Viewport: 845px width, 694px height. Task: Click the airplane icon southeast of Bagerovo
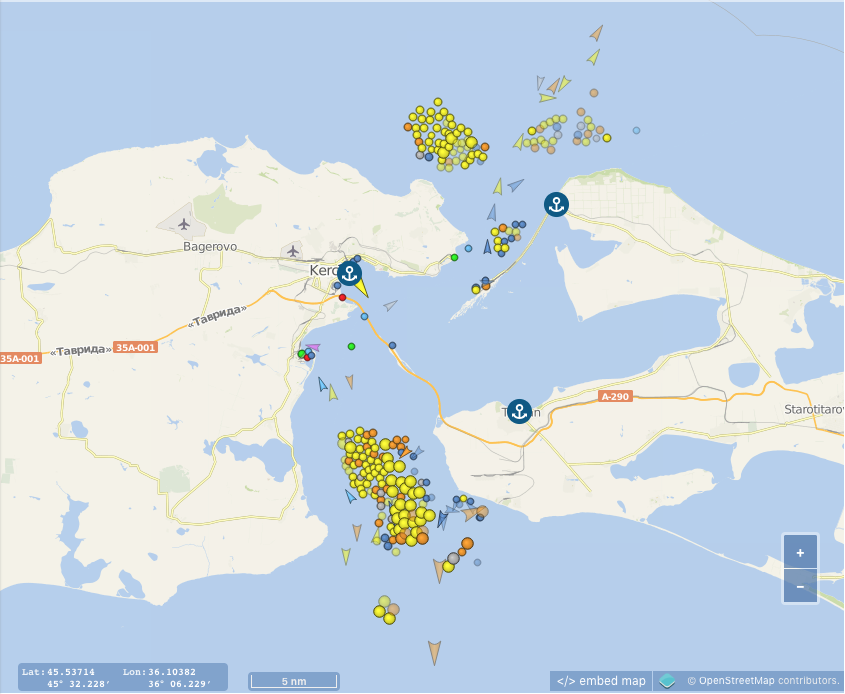(x=291, y=251)
